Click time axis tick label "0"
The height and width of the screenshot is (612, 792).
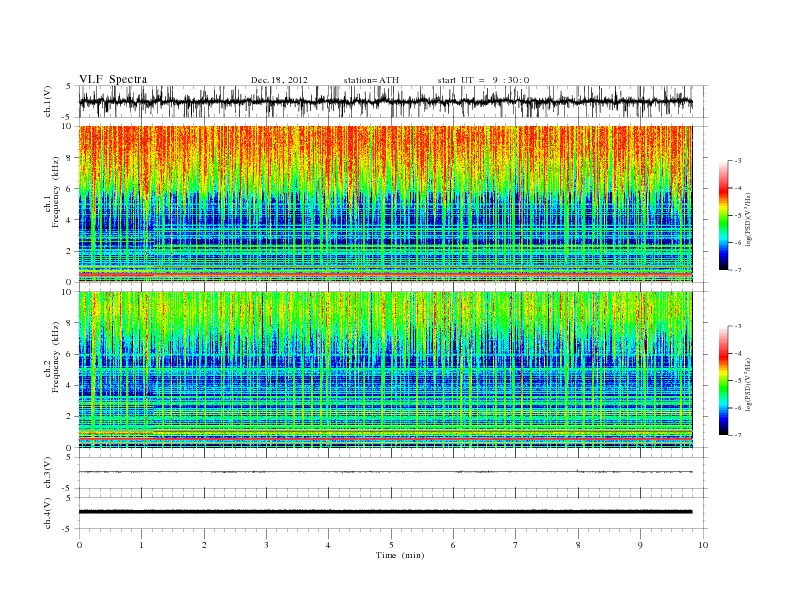click(x=79, y=545)
